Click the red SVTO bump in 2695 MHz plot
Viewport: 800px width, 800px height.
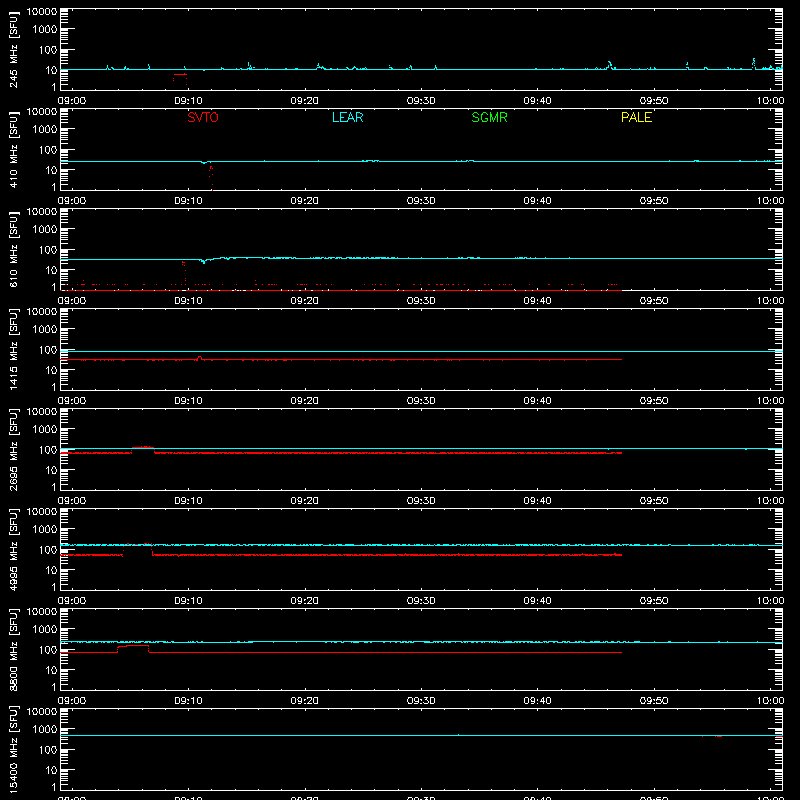pyautogui.click(x=143, y=448)
